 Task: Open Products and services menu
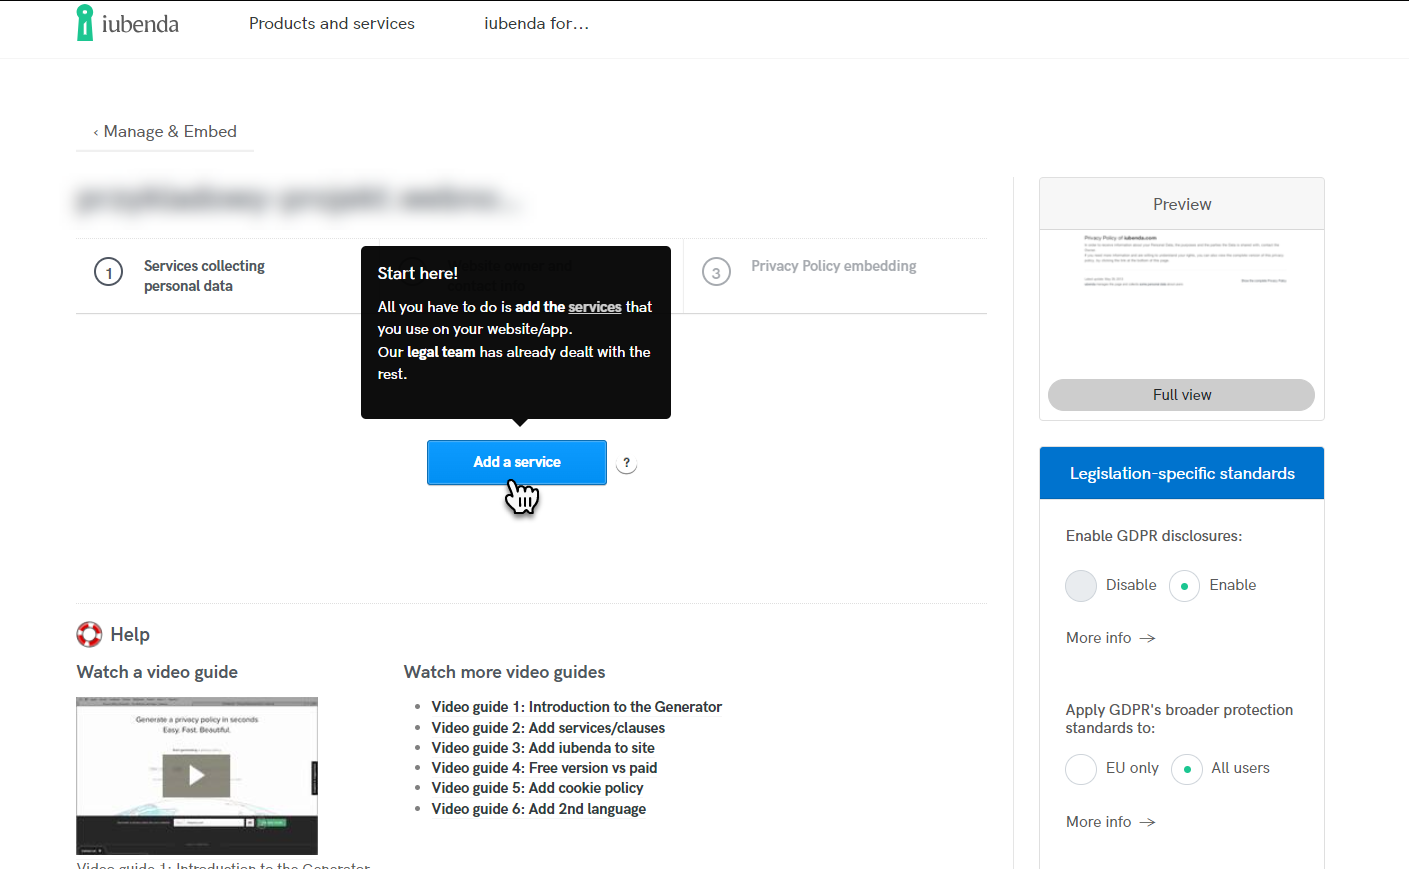pyautogui.click(x=332, y=23)
